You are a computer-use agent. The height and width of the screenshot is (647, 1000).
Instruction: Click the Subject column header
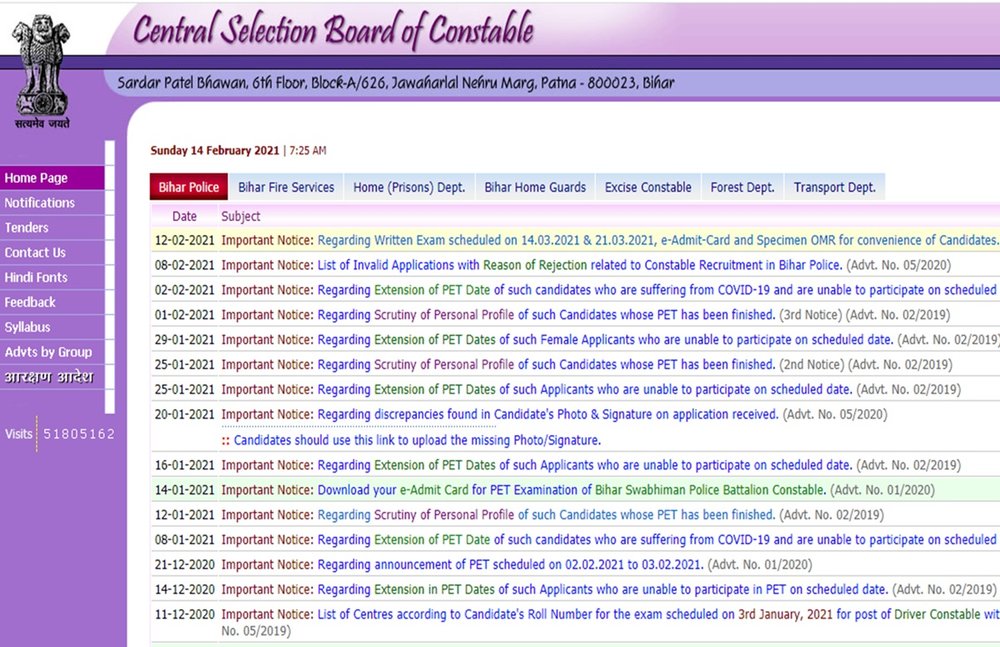[240, 216]
